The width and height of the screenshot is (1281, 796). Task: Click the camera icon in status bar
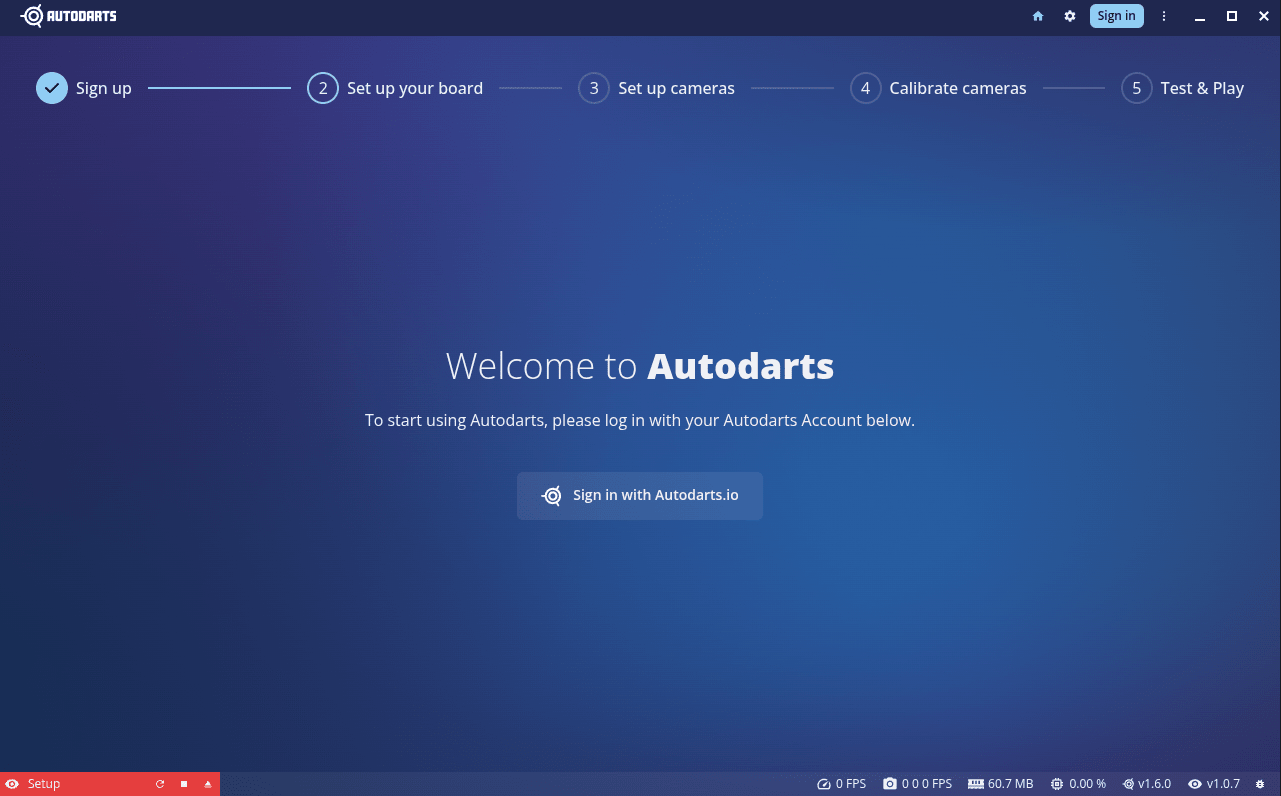click(x=890, y=784)
